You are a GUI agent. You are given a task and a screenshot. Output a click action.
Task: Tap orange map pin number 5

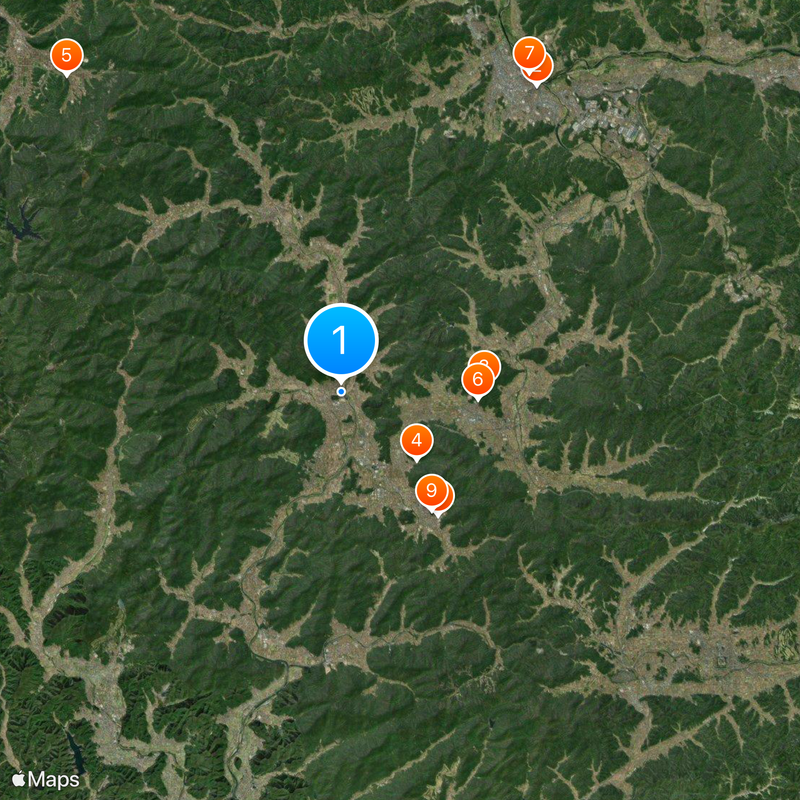tap(66, 55)
